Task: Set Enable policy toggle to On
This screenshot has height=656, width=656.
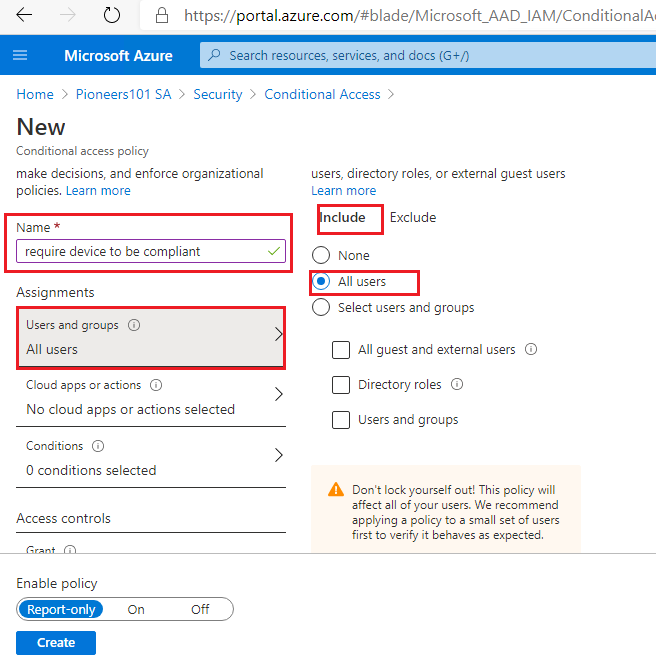Action: 136,610
